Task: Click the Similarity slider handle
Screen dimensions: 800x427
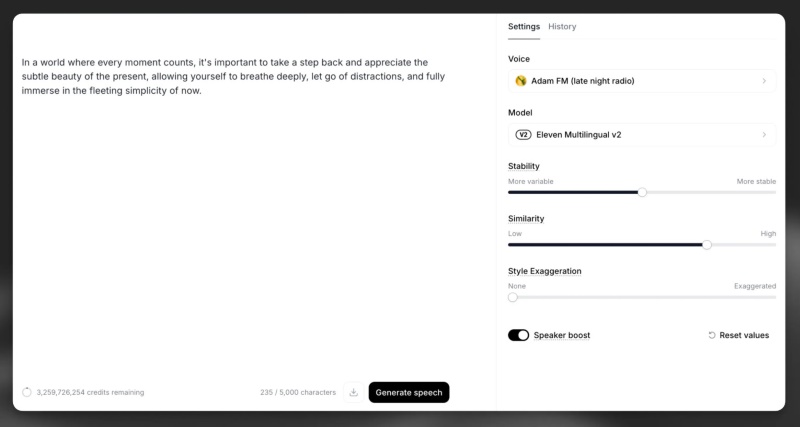Action: coord(707,244)
